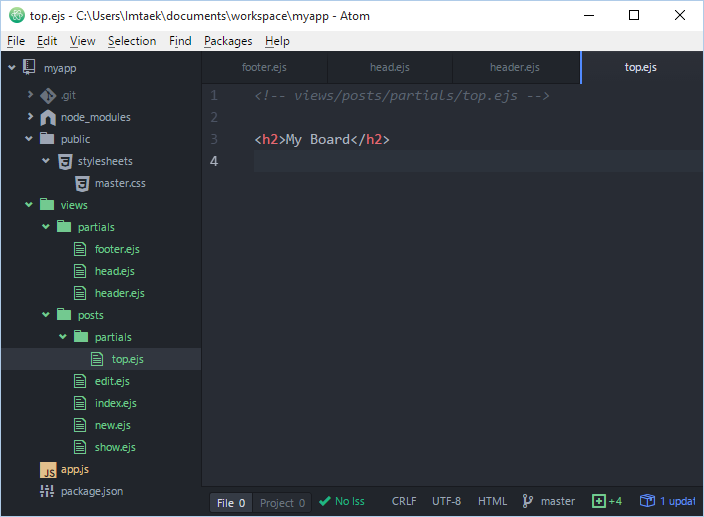Image resolution: width=704 pixels, height=517 pixels.
Task: Click the My Board heading code line
Action: click(322, 139)
